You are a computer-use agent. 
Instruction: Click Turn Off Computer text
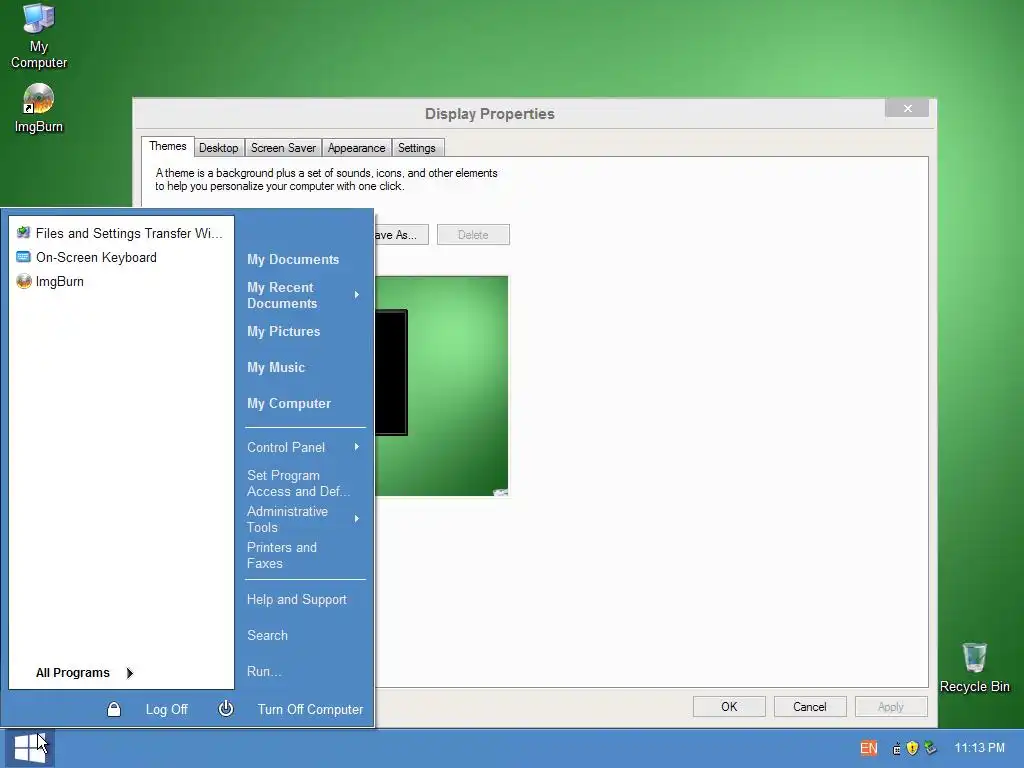tap(310, 709)
